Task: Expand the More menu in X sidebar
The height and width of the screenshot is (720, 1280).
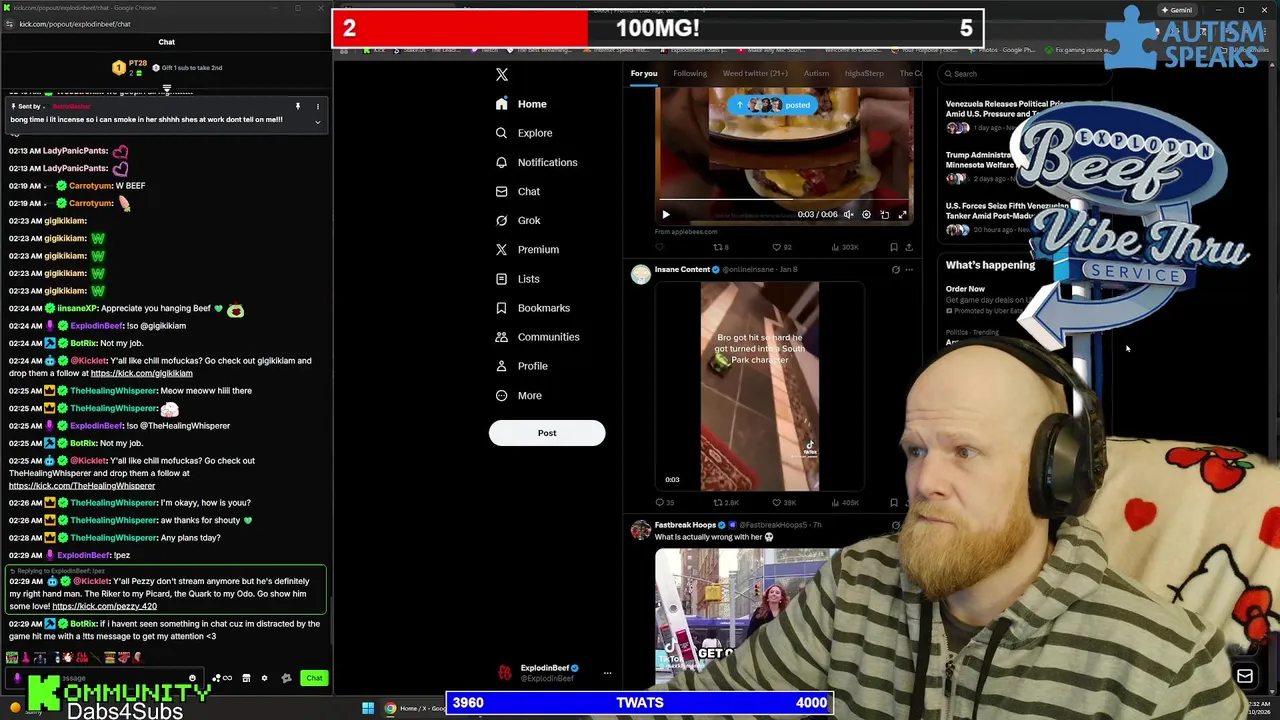Action: tap(518, 395)
